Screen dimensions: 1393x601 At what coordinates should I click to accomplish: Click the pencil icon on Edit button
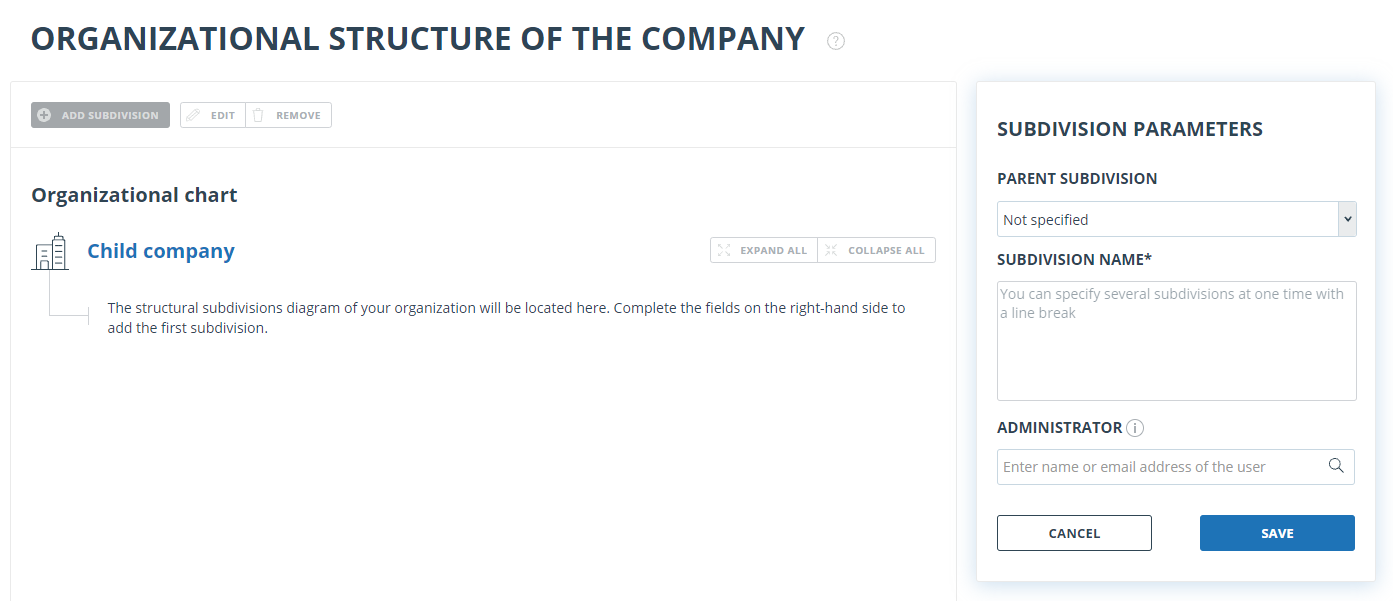click(194, 115)
